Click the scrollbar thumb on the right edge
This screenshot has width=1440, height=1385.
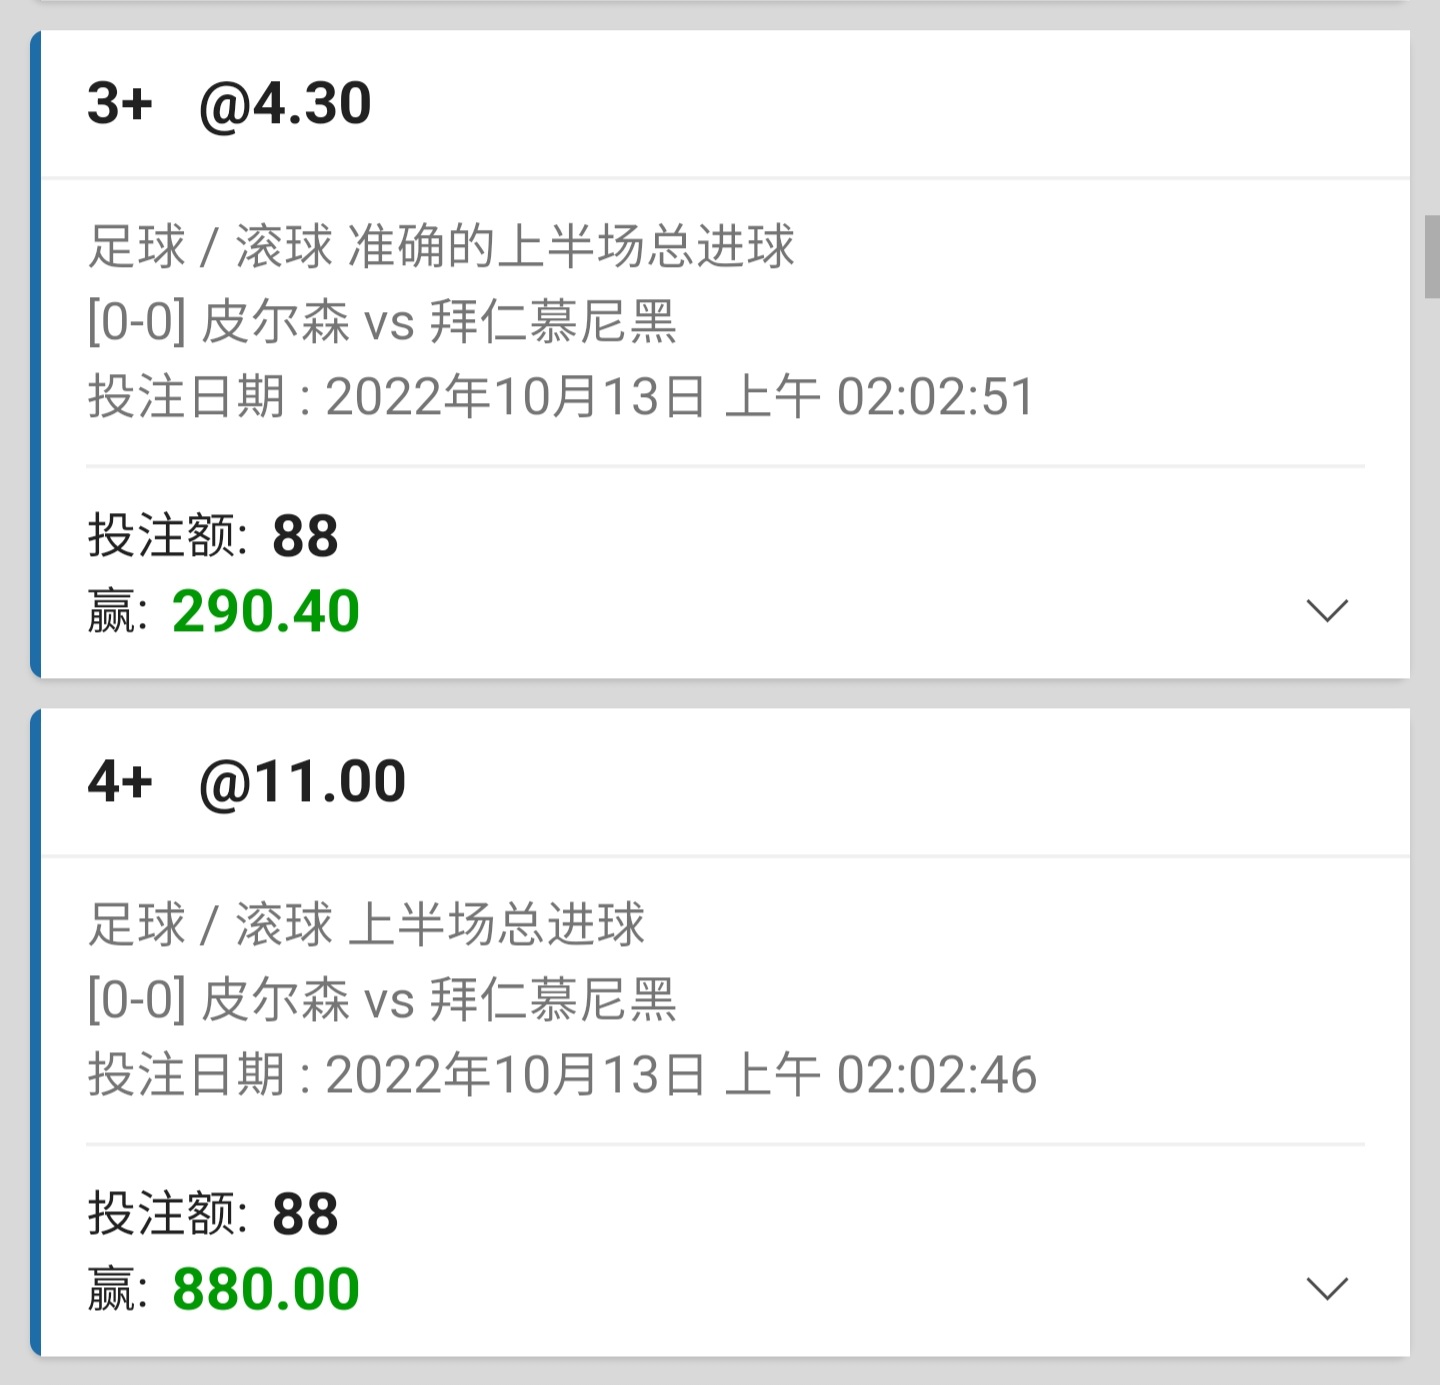(x=1431, y=256)
